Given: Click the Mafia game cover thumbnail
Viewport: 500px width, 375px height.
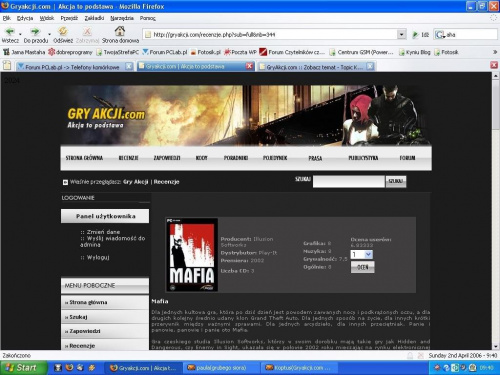Looking at the screenshot, I should coord(192,255).
